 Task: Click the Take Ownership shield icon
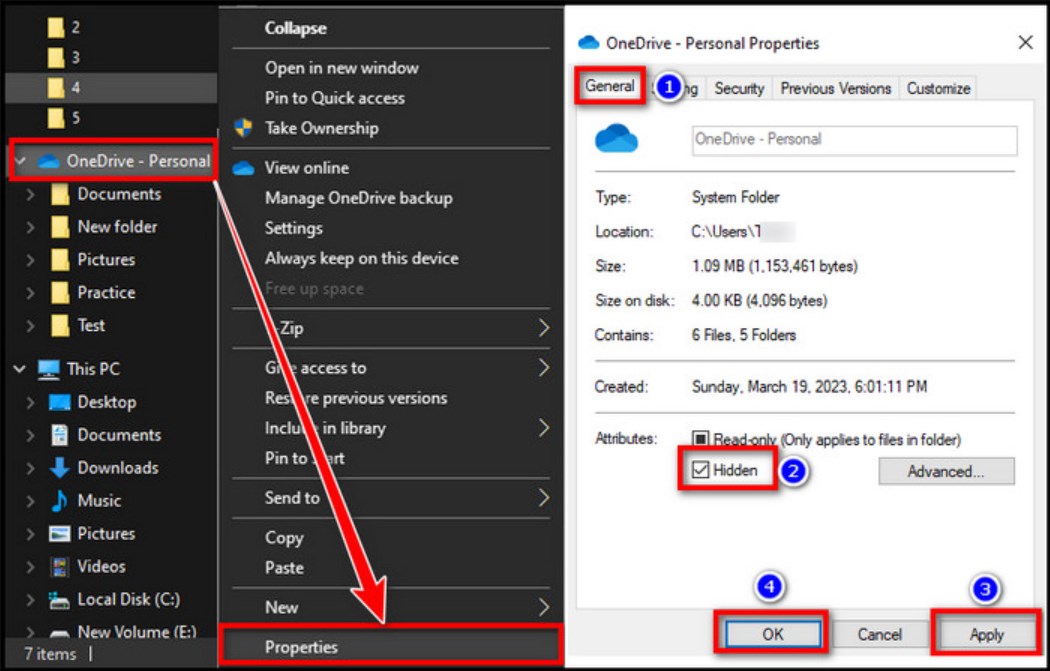(x=243, y=128)
